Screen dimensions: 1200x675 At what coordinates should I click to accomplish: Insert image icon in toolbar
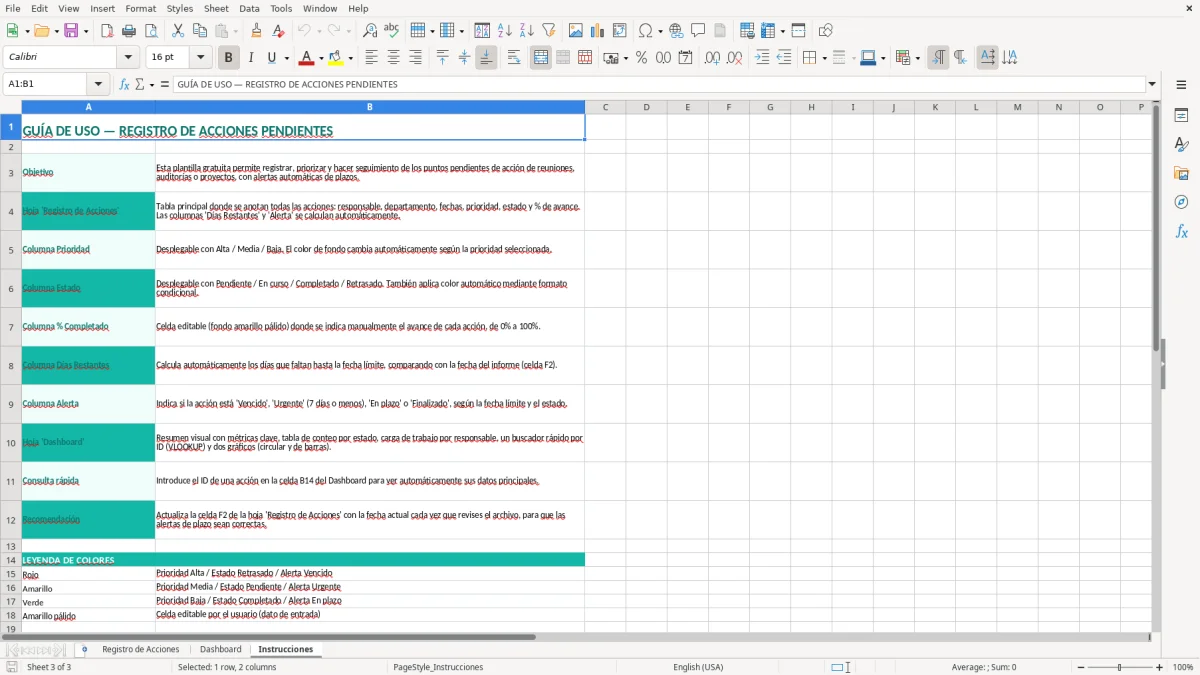click(576, 31)
